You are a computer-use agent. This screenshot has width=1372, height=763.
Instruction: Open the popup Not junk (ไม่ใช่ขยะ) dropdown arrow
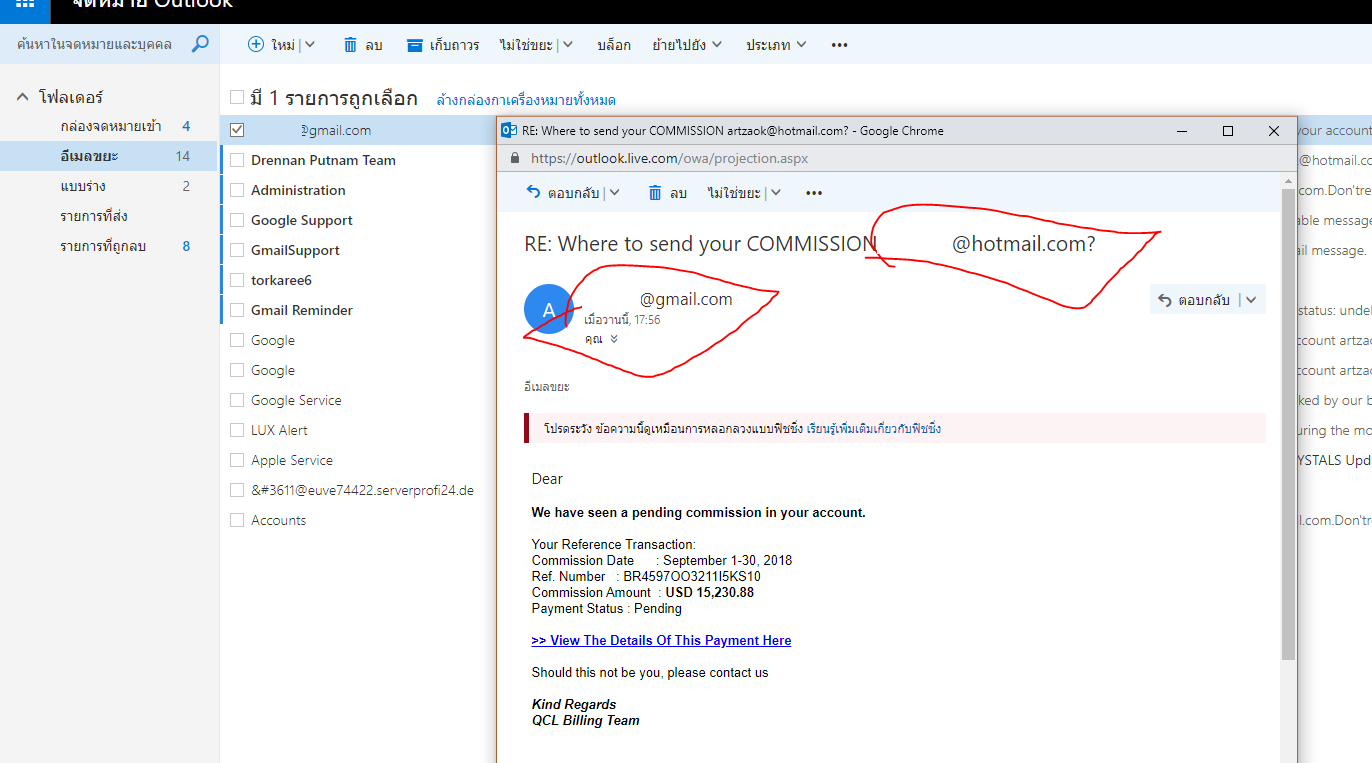(x=775, y=193)
